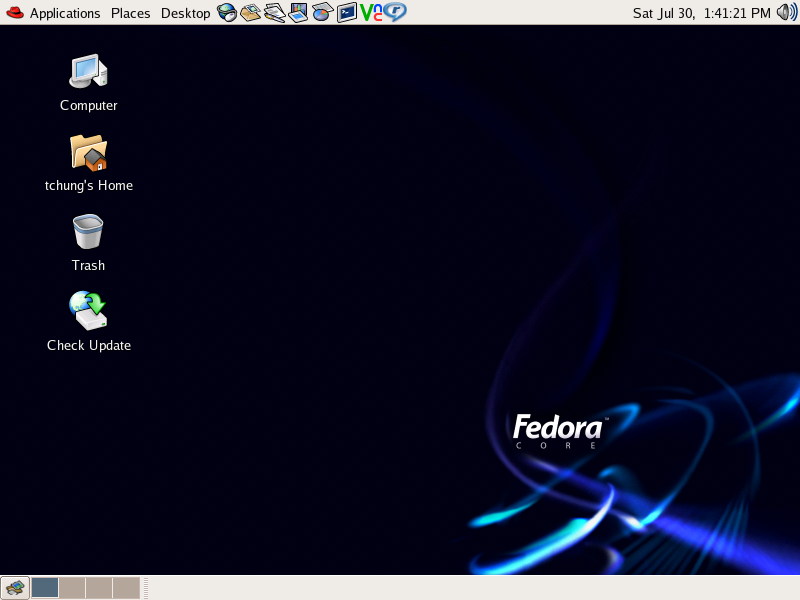Switch to the fourth workspace
The height and width of the screenshot is (600, 800).
coord(126,588)
